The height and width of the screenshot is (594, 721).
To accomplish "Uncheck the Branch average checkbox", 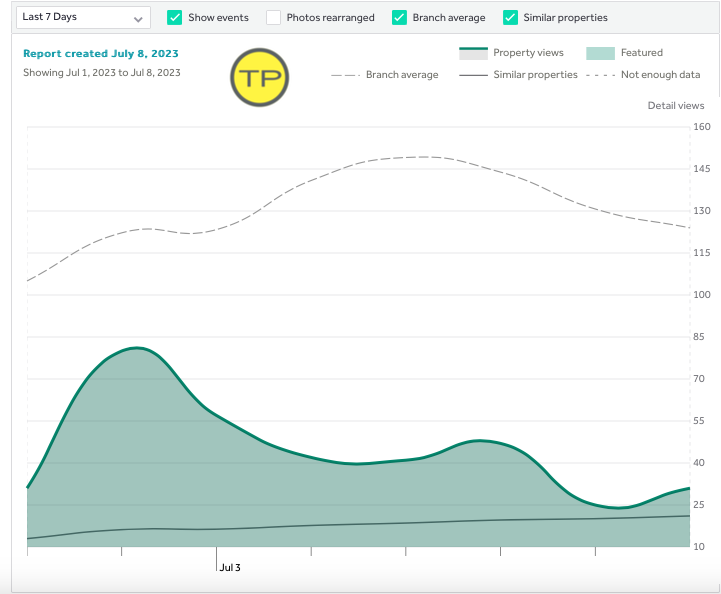I will tap(399, 18).
